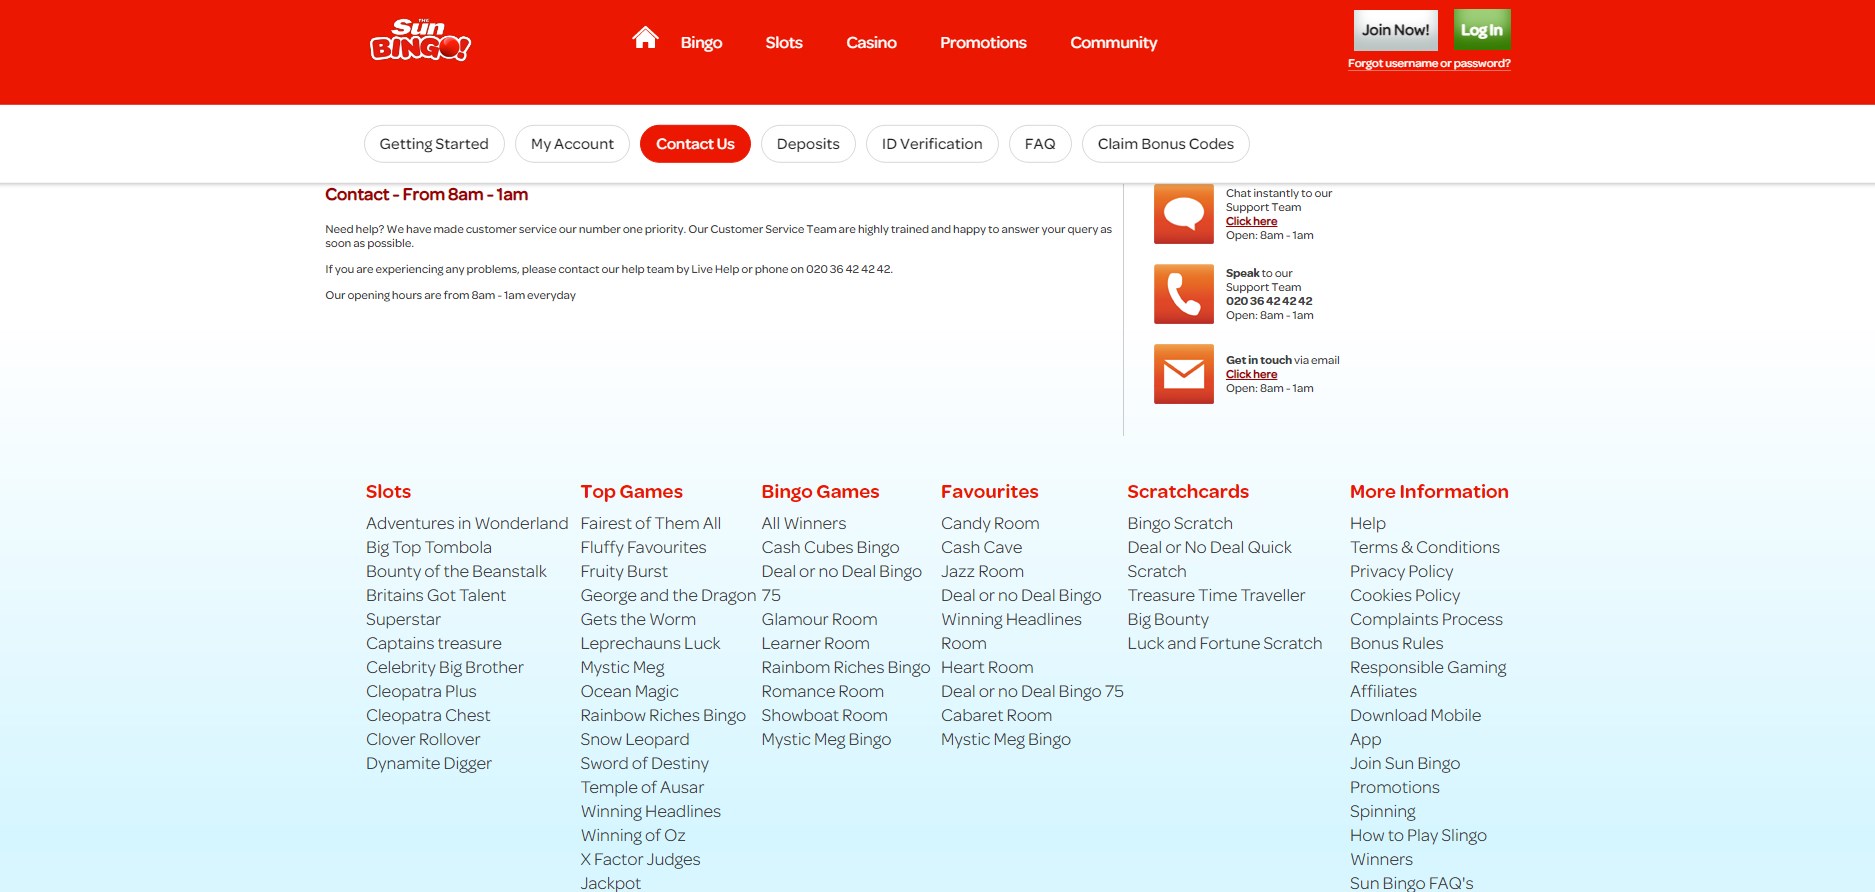The image size is (1875, 892).
Task: Open Jazz Room link
Action: (982, 571)
